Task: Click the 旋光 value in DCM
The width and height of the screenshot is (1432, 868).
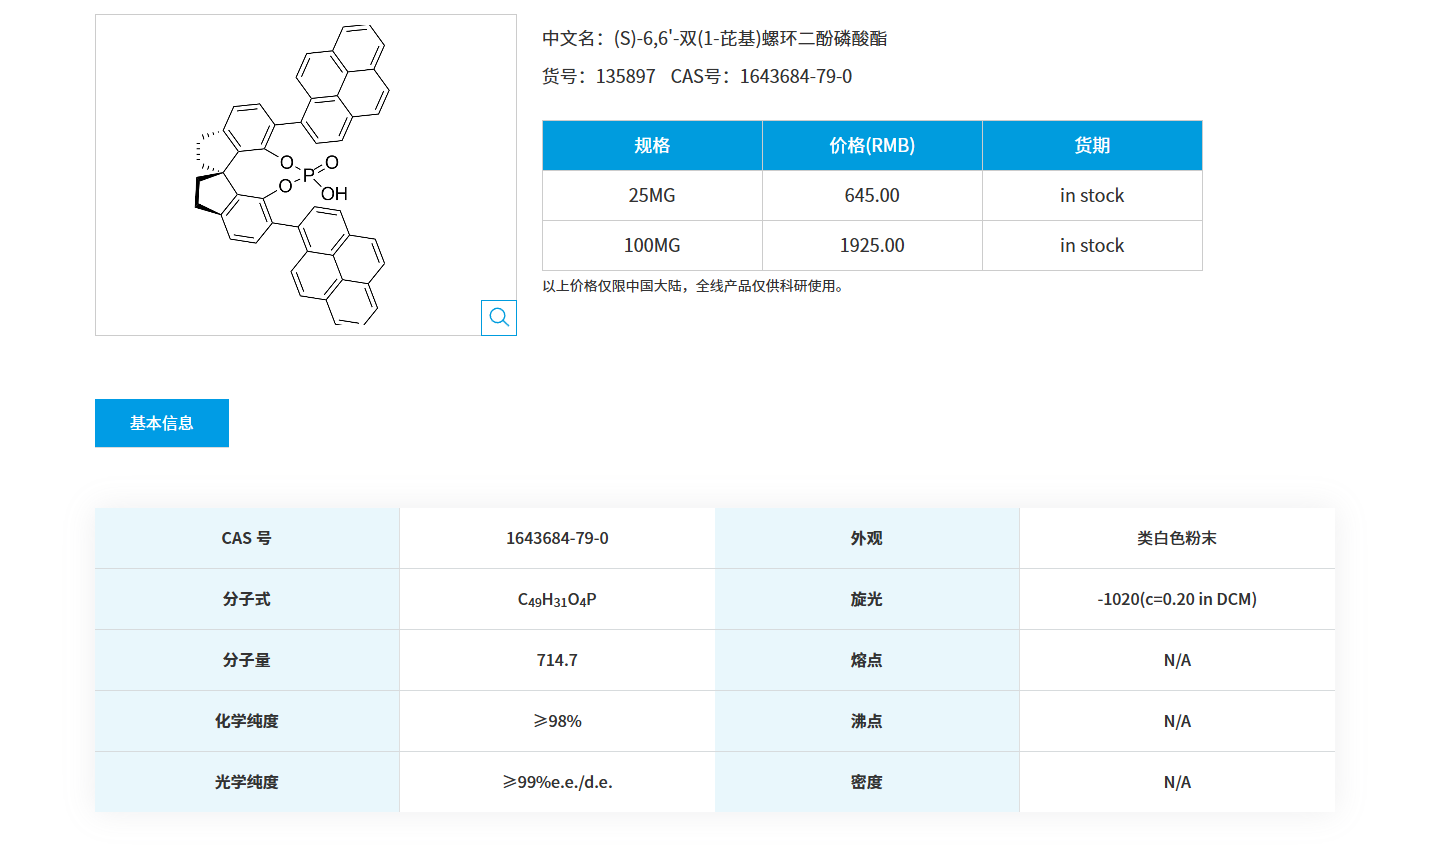Action: (1176, 599)
